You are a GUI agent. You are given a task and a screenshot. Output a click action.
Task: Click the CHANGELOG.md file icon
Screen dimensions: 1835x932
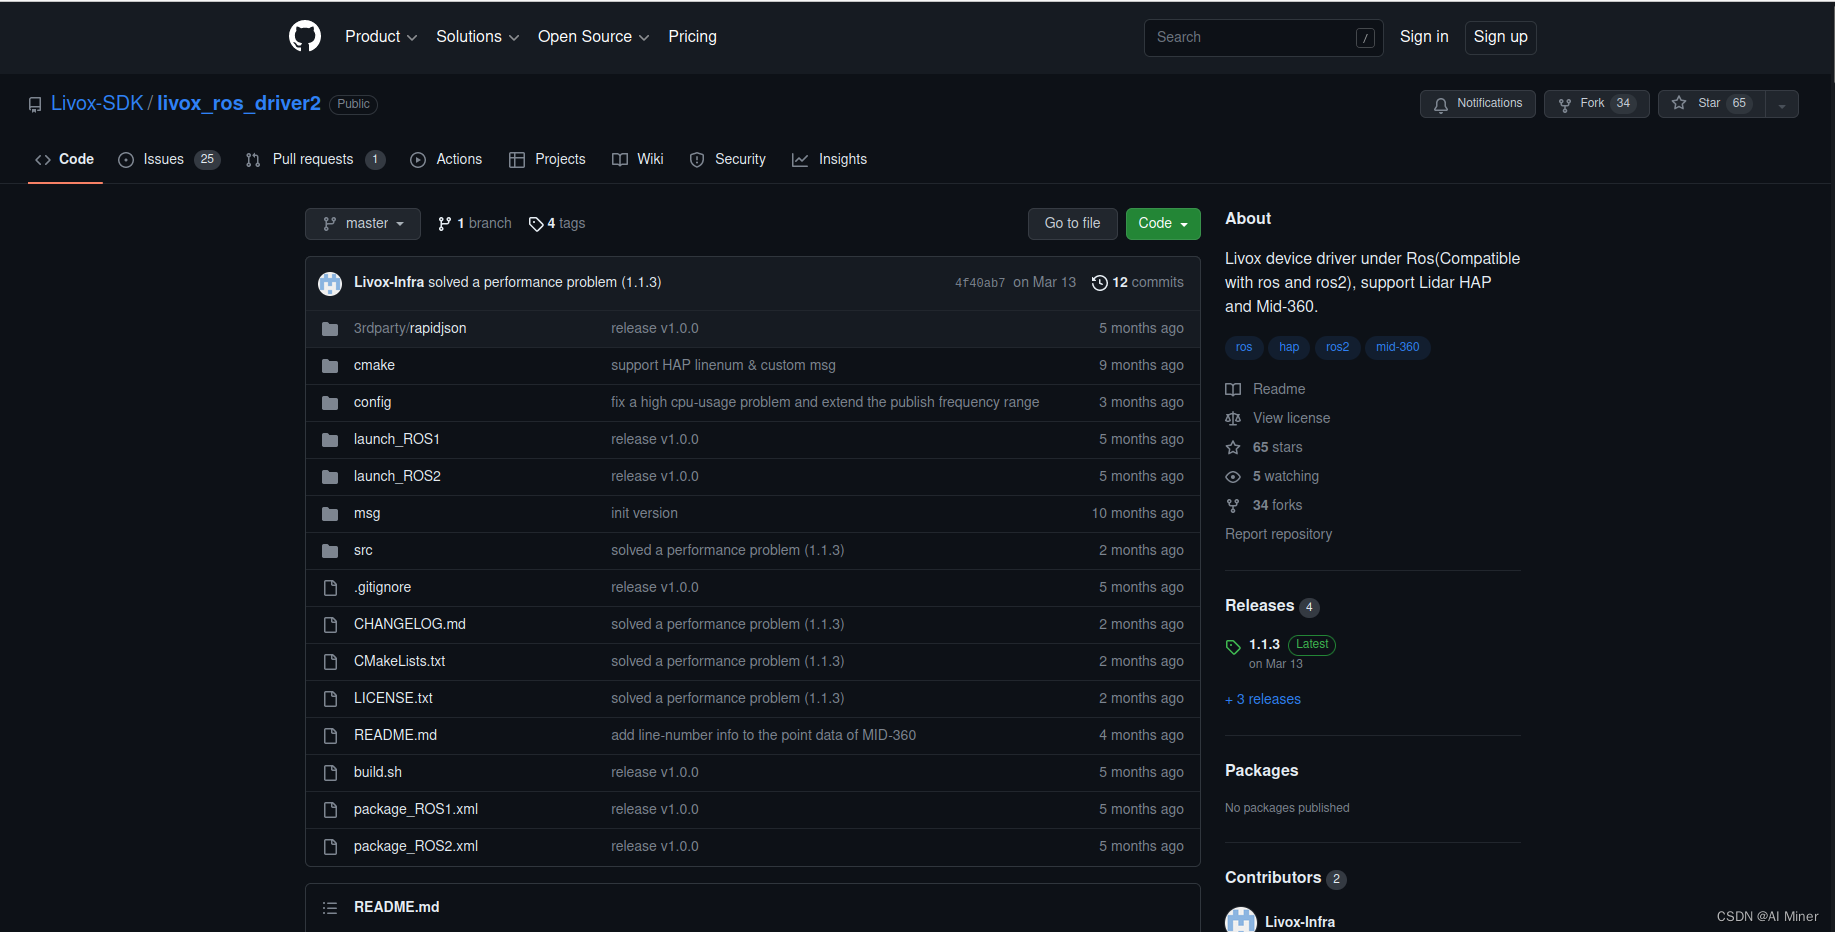tap(330, 625)
